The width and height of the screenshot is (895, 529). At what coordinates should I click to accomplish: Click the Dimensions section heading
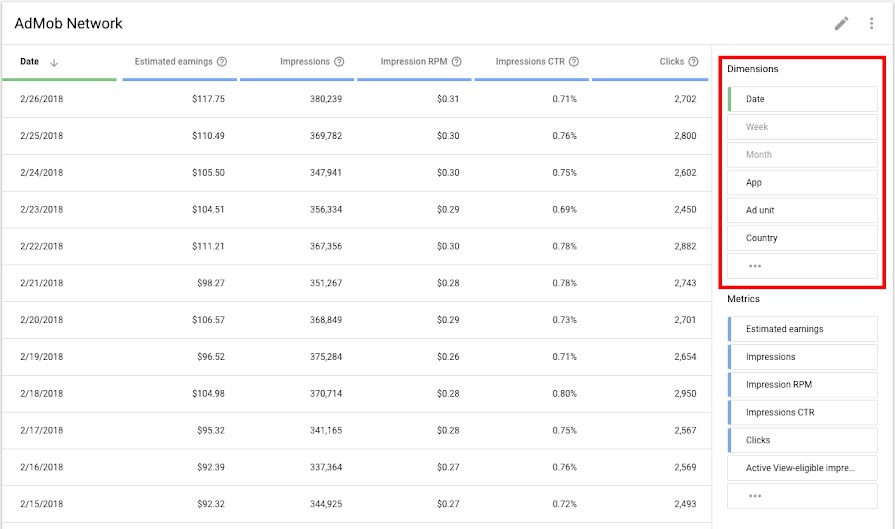(x=752, y=68)
